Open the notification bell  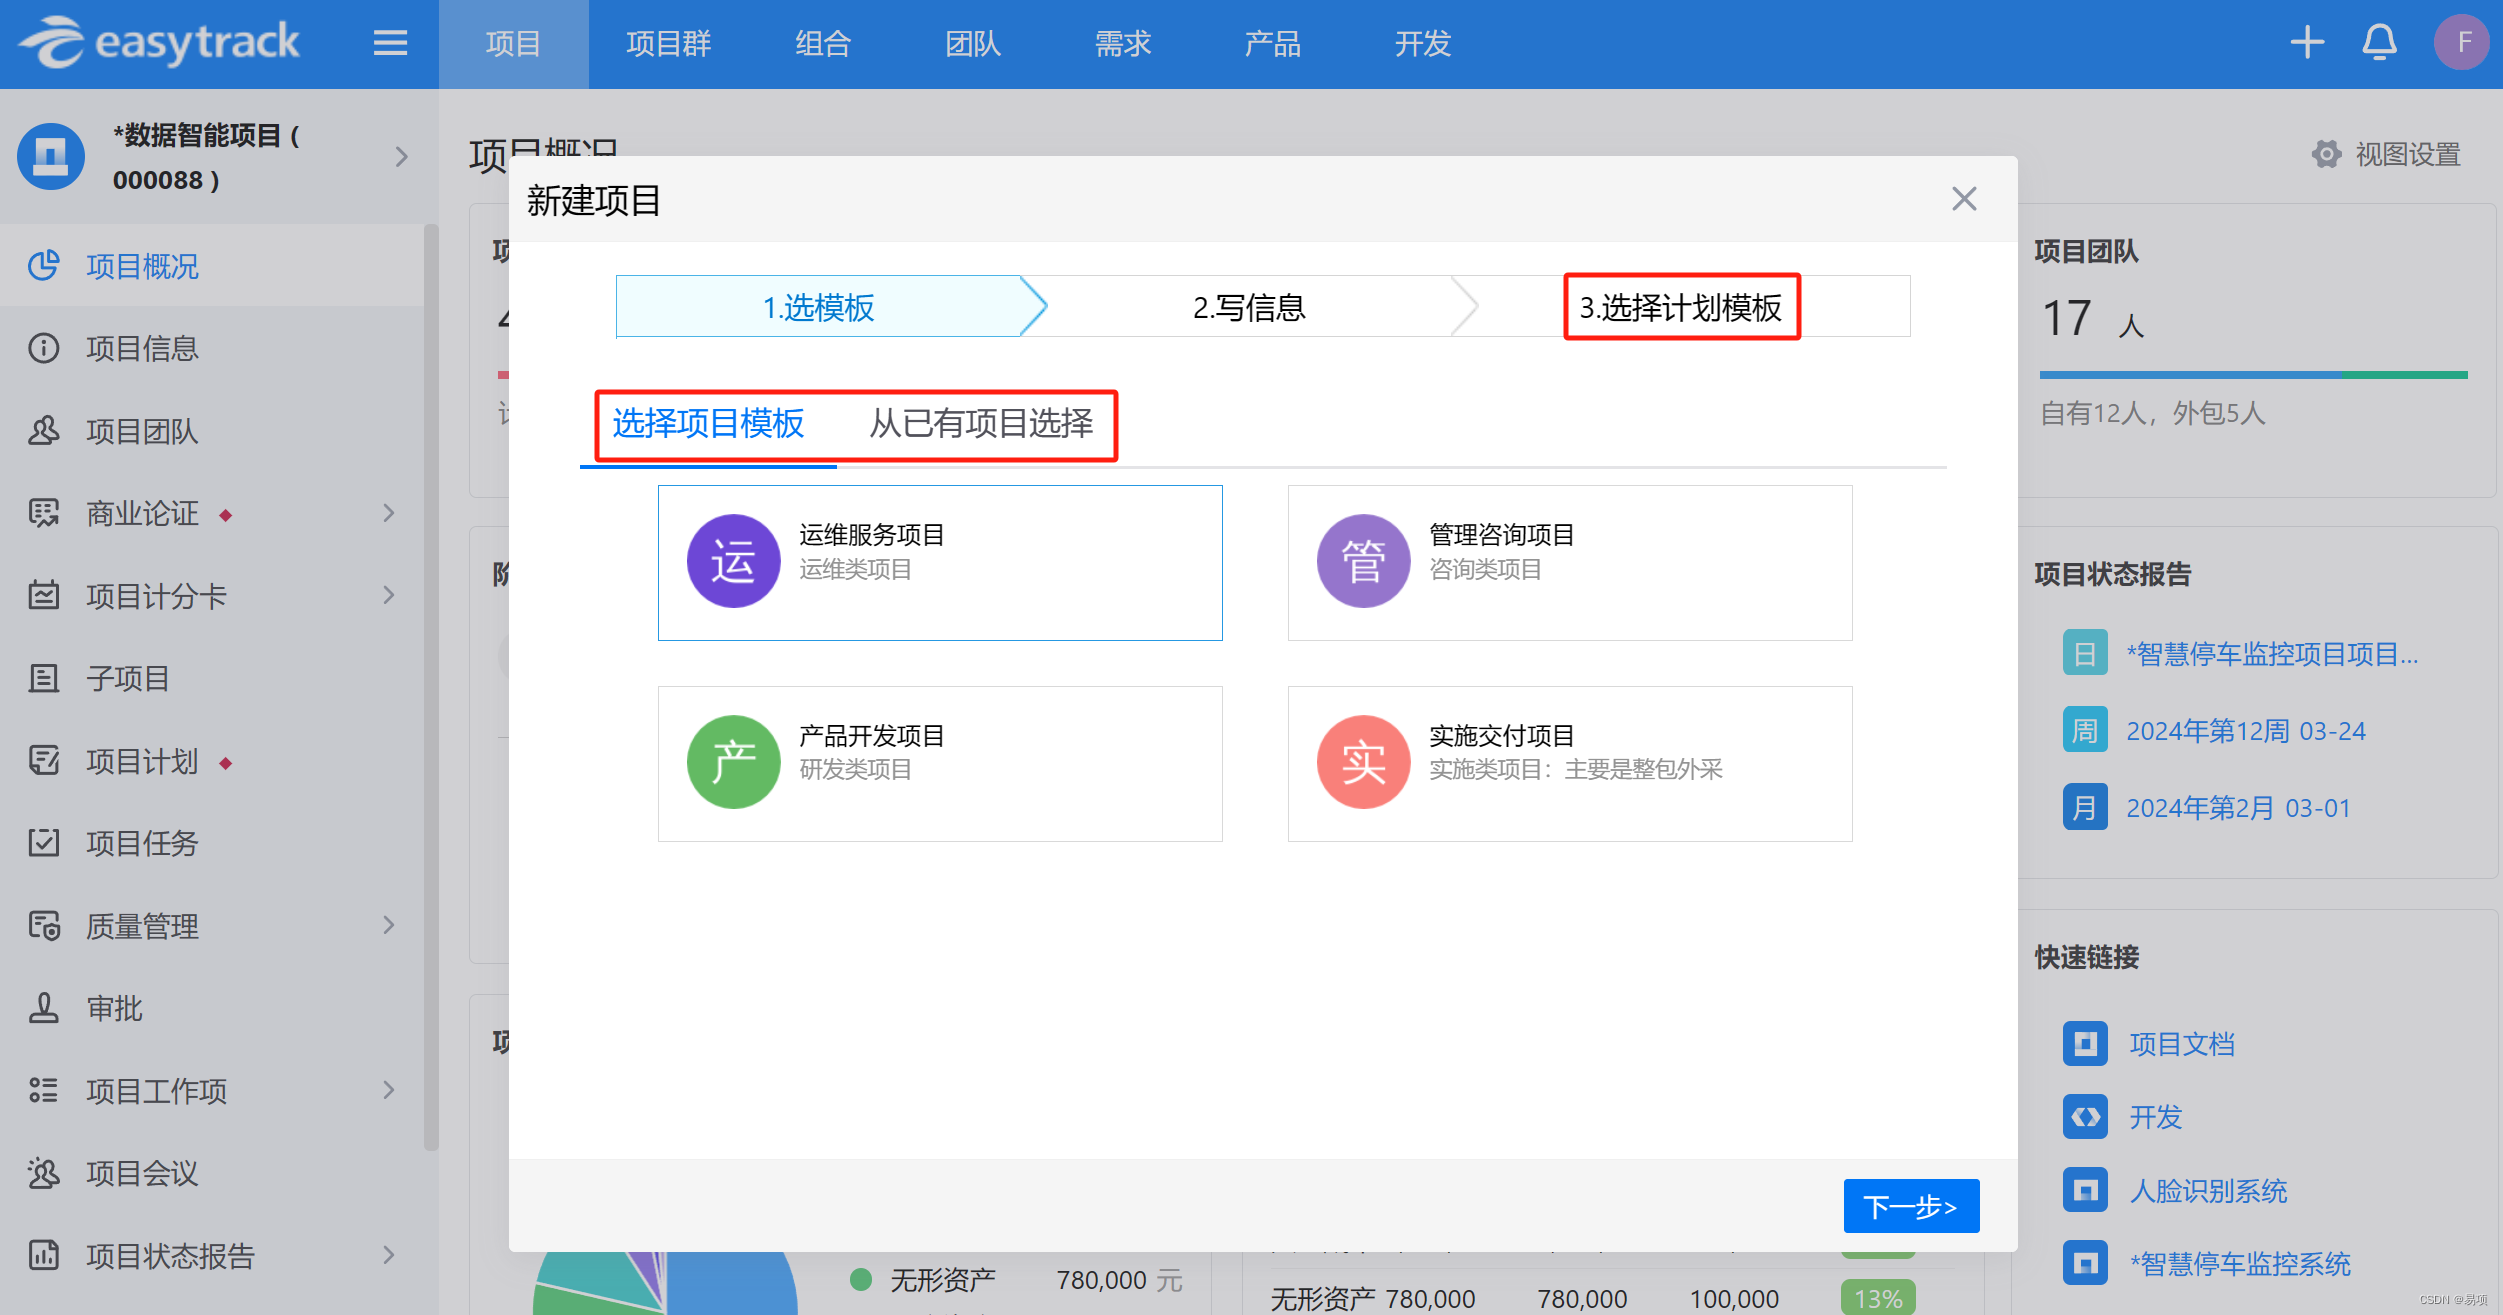[x=2379, y=42]
